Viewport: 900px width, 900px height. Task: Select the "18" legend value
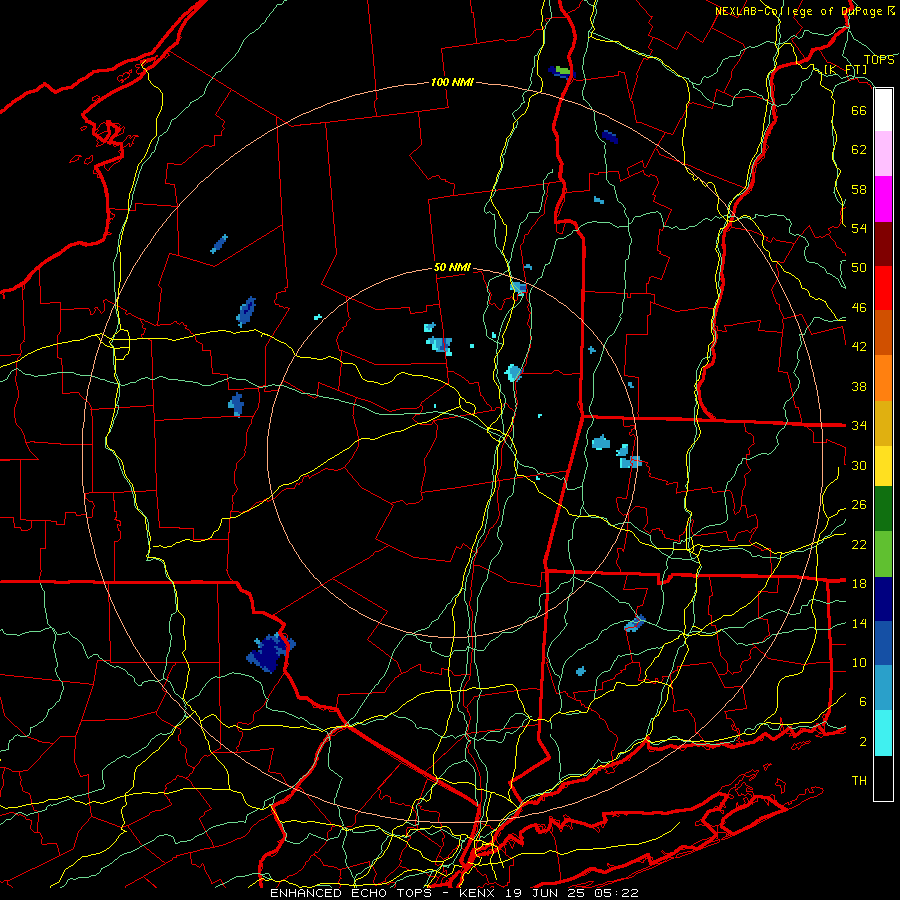[859, 584]
